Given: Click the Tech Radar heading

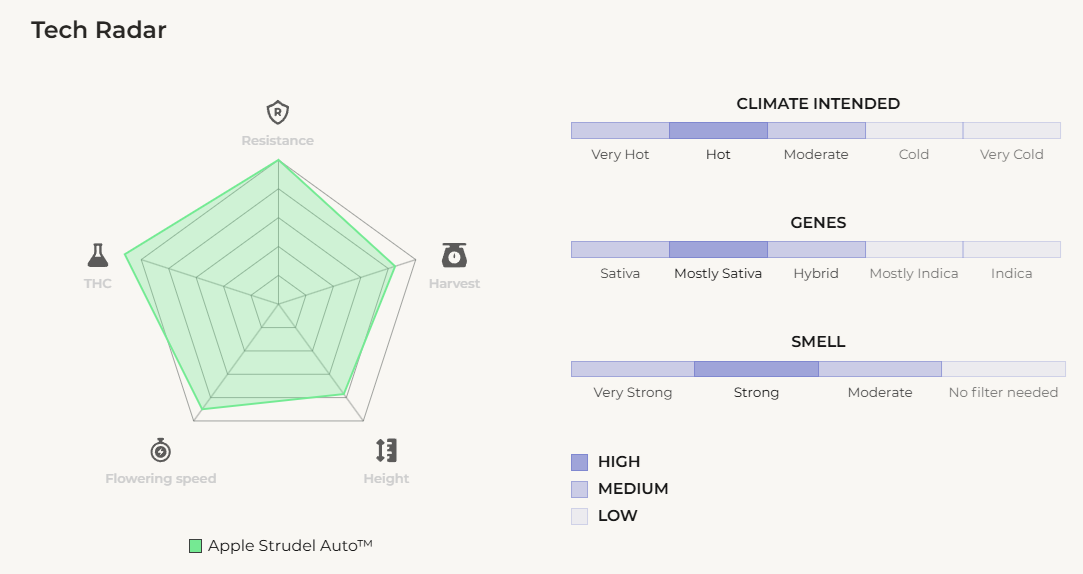Looking at the screenshot, I should coord(99,30).
